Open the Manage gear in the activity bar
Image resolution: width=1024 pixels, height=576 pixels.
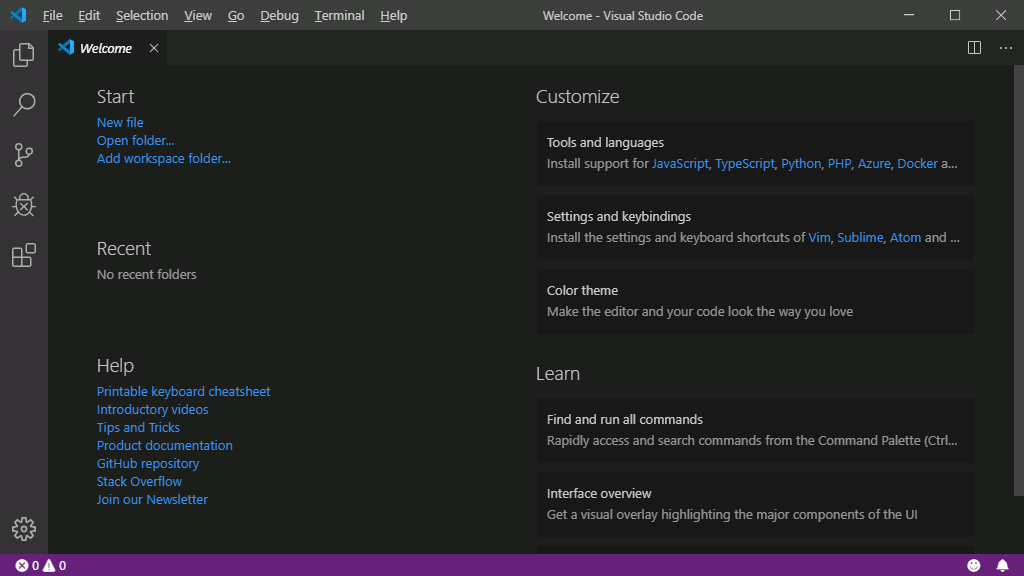[24, 529]
